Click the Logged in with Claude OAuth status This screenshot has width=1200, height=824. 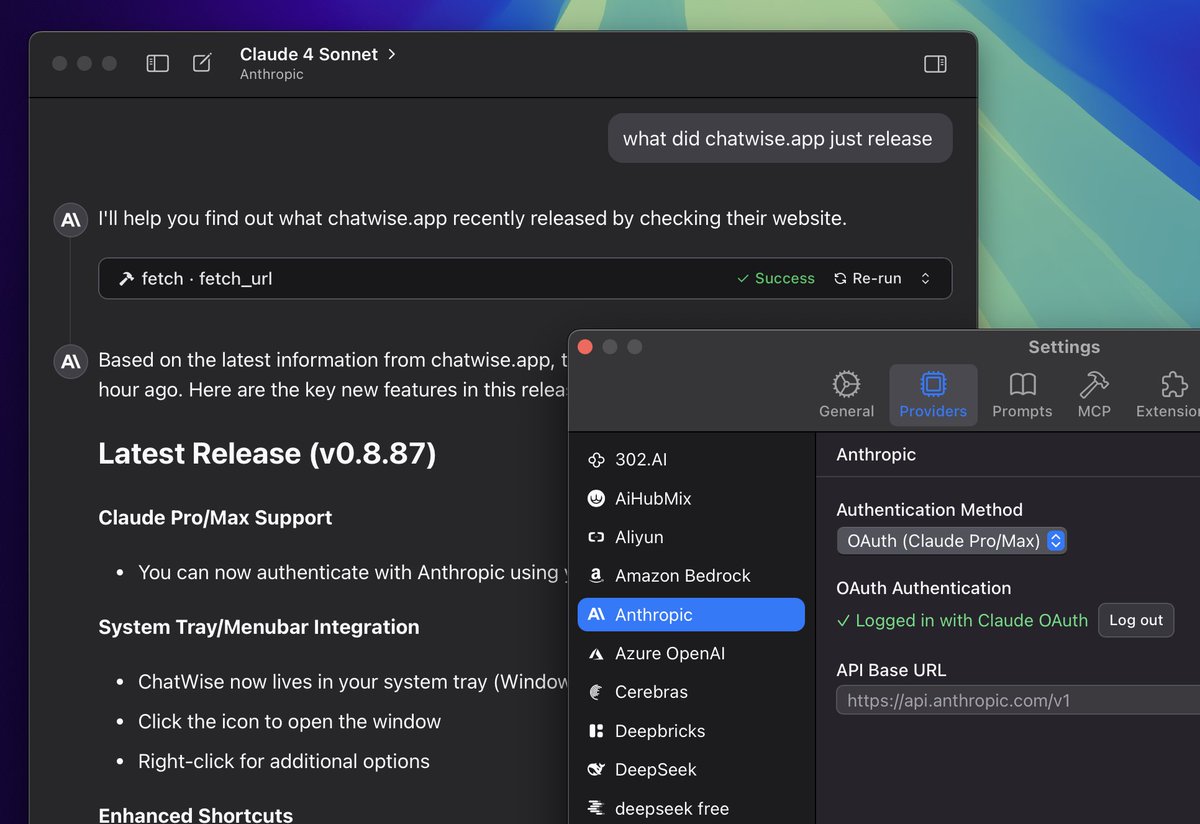tap(962, 620)
